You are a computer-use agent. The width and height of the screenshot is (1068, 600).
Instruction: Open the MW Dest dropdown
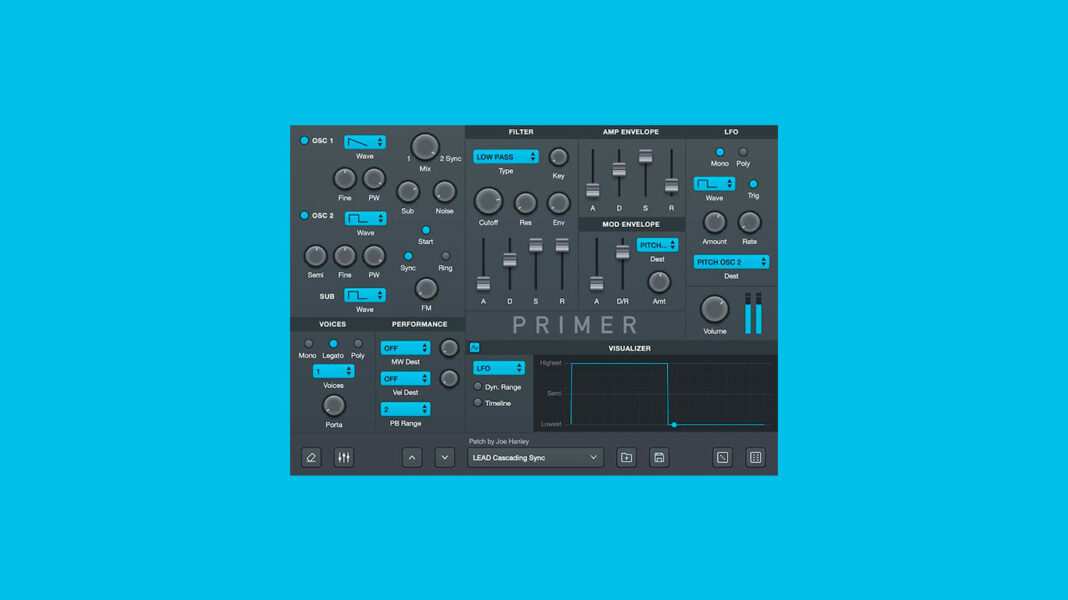tap(405, 348)
